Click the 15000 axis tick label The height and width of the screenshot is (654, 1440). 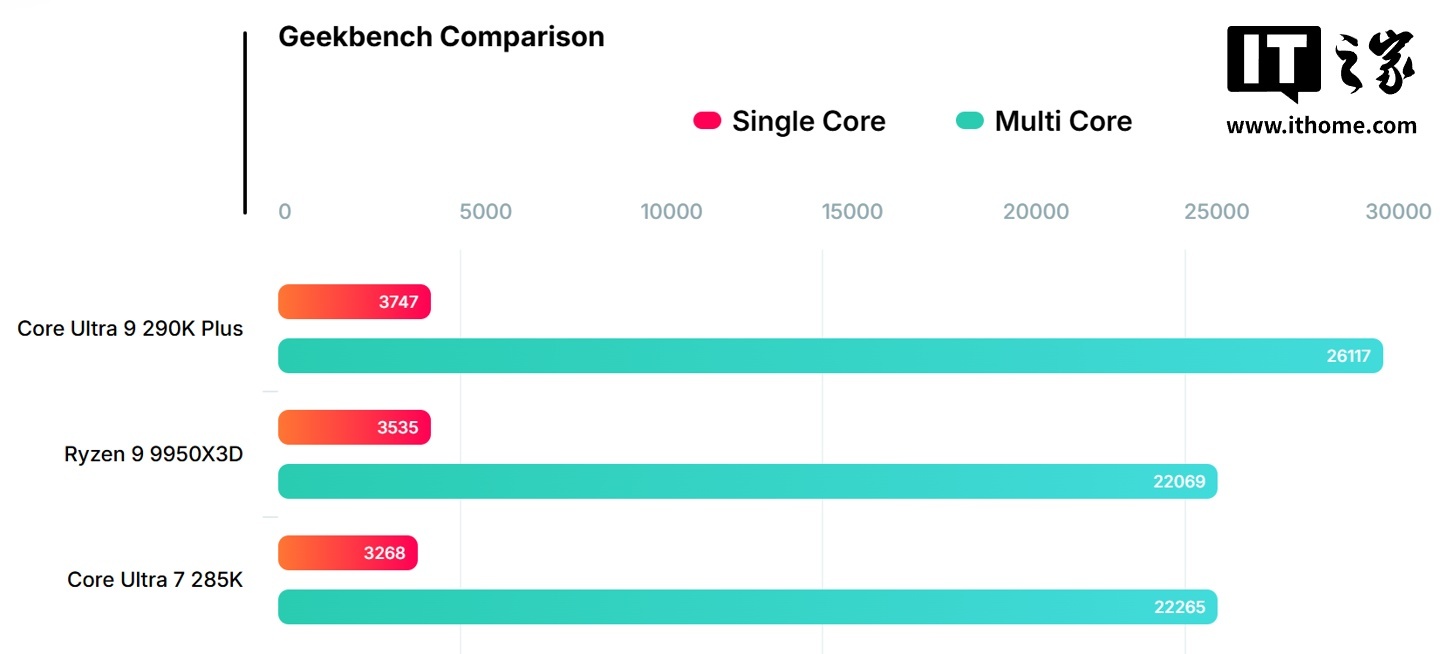pyautogui.click(x=852, y=212)
